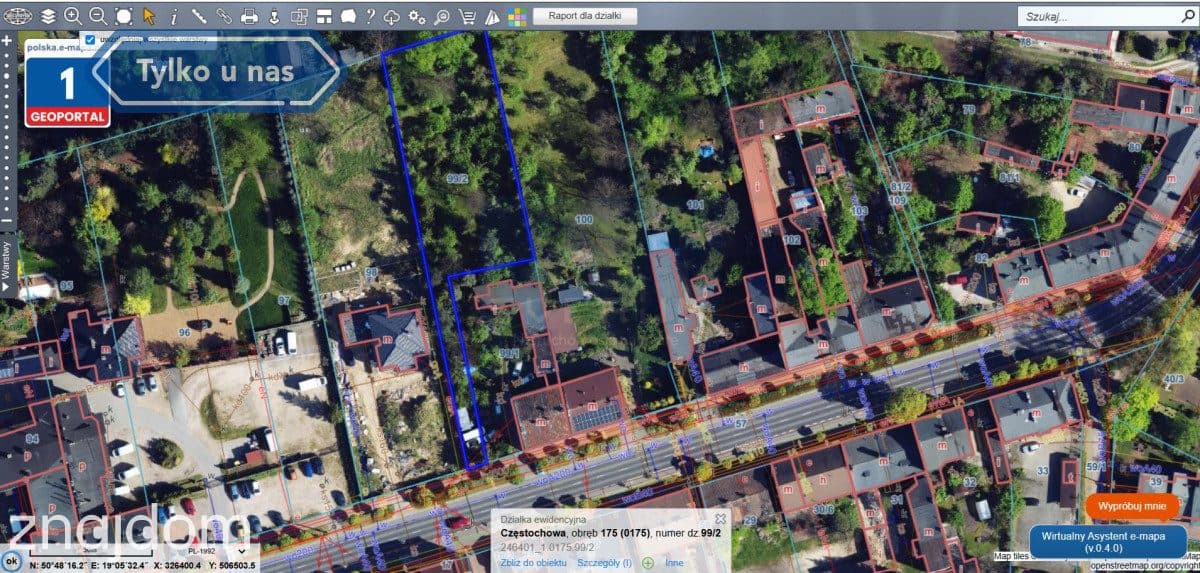Click the warning triangle tool
The height and width of the screenshot is (573, 1200).
pos(492,15)
